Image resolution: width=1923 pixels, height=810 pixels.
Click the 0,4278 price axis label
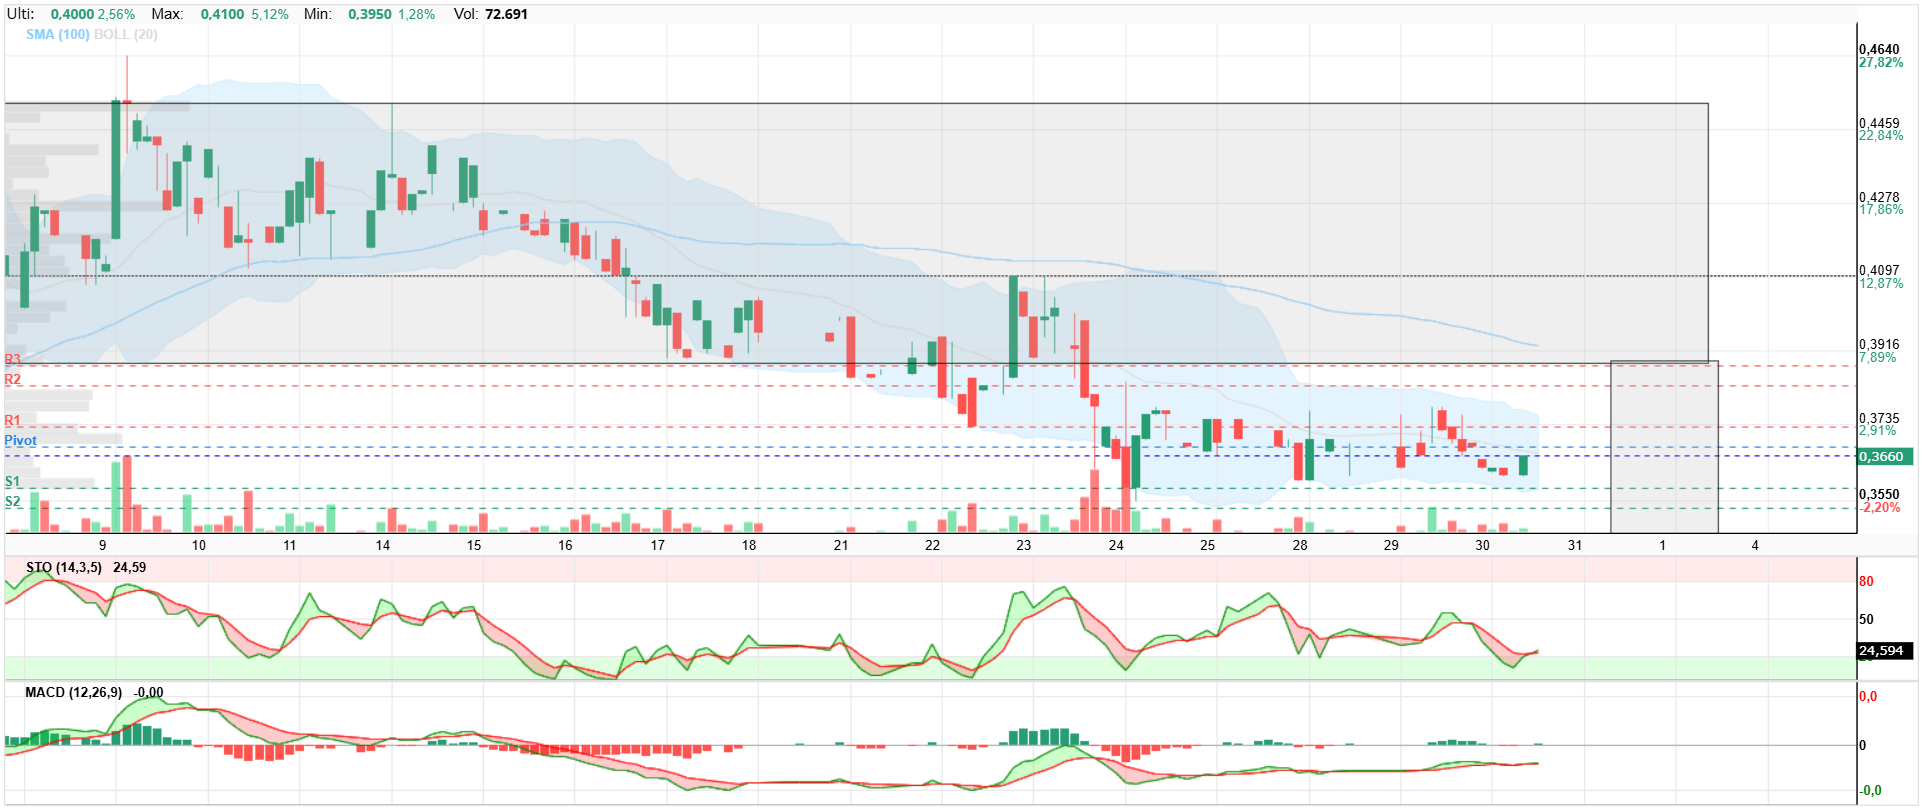[x=1879, y=197]
